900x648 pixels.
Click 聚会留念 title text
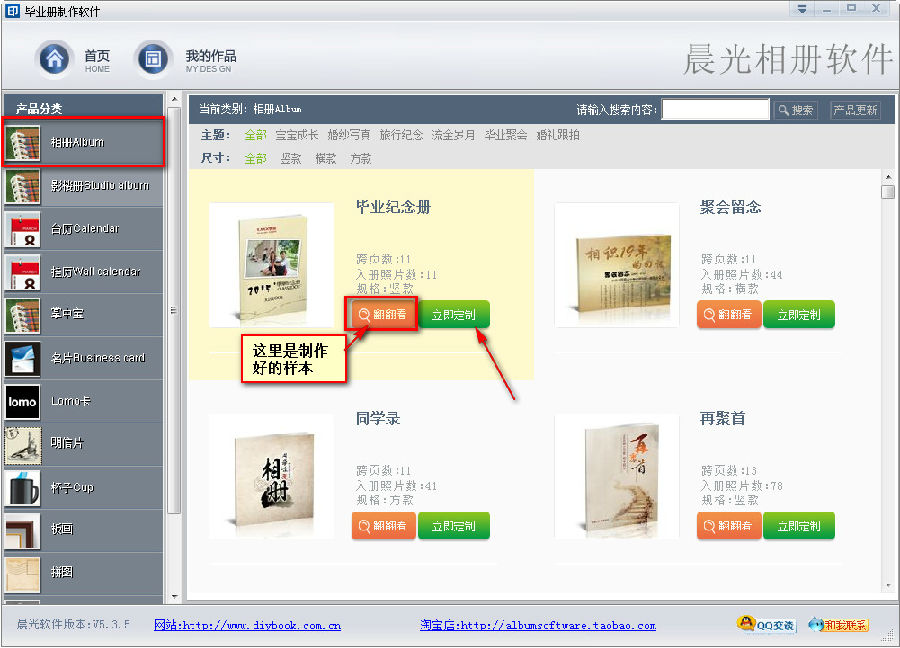730,207
